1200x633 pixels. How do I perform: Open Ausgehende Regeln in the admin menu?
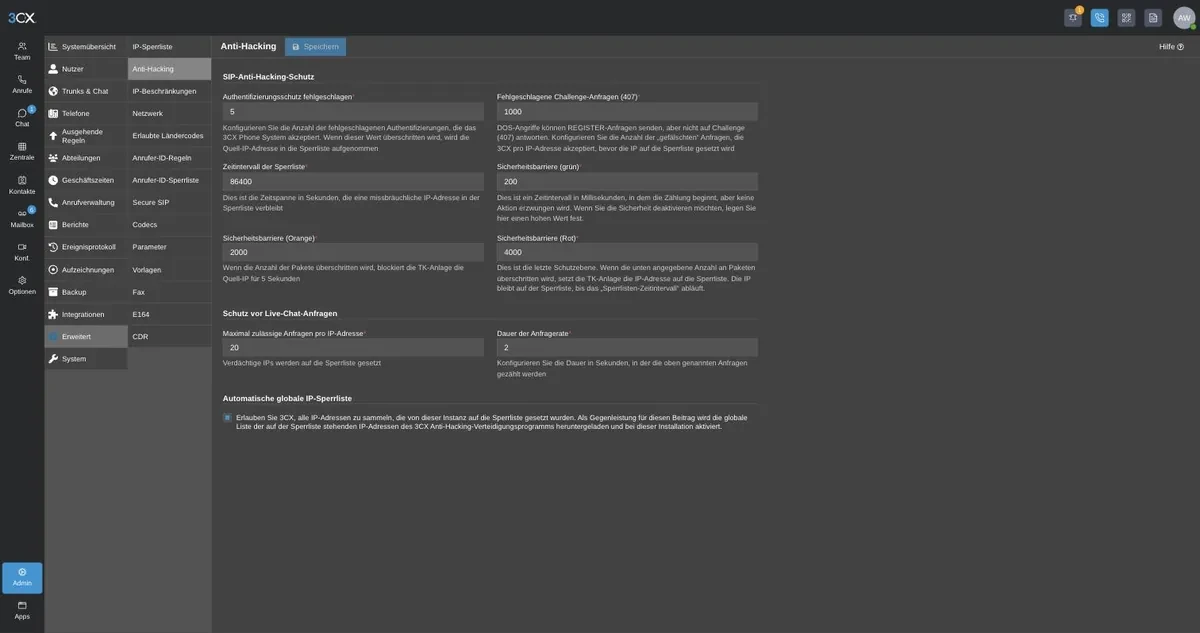86,136
